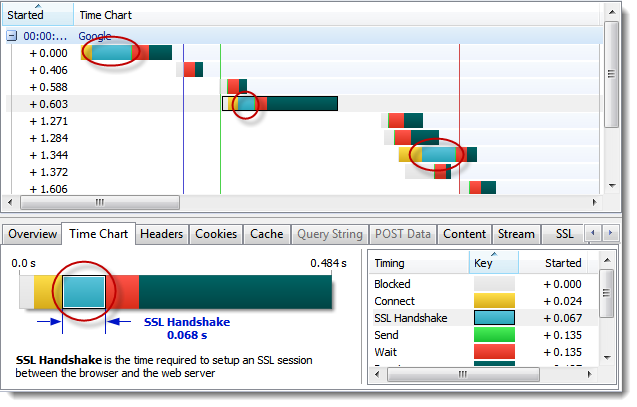Image resolution: width=637 pixels, height=407 pixels.
Task: Select the Wait timing row
Action: (x=483, y=352)
